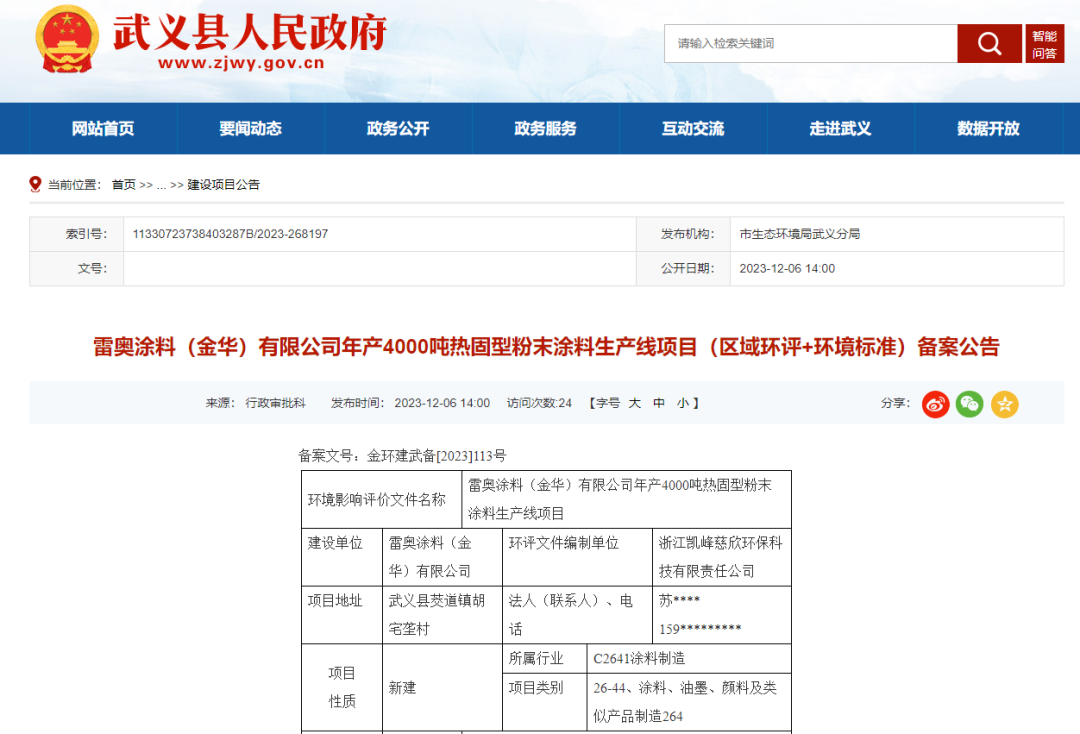Click 建设项目公告 breadcrumb link

pos(224,185)
